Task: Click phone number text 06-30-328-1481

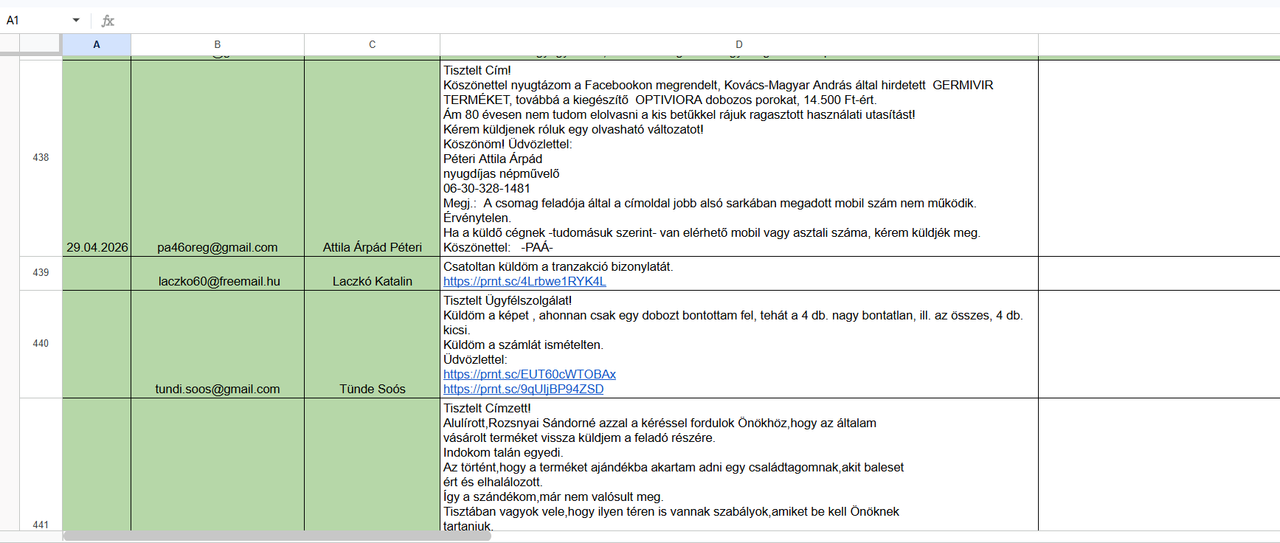Action: coord(486,187)
